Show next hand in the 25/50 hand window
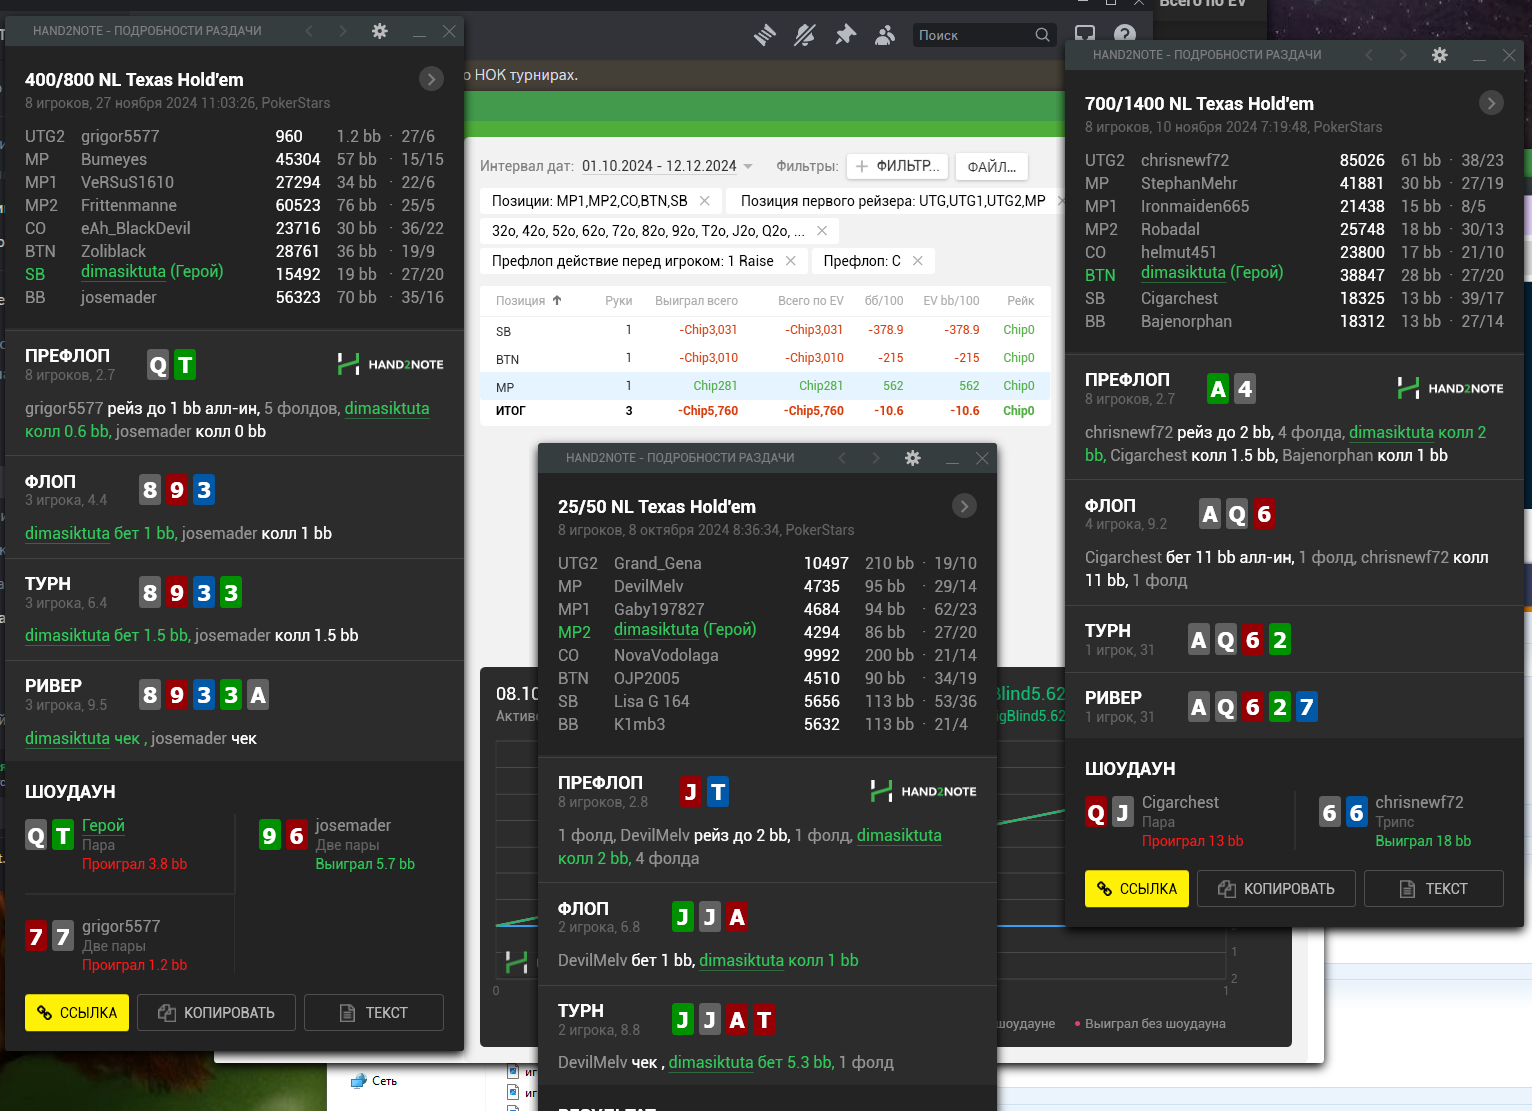 tap(876, 458)
